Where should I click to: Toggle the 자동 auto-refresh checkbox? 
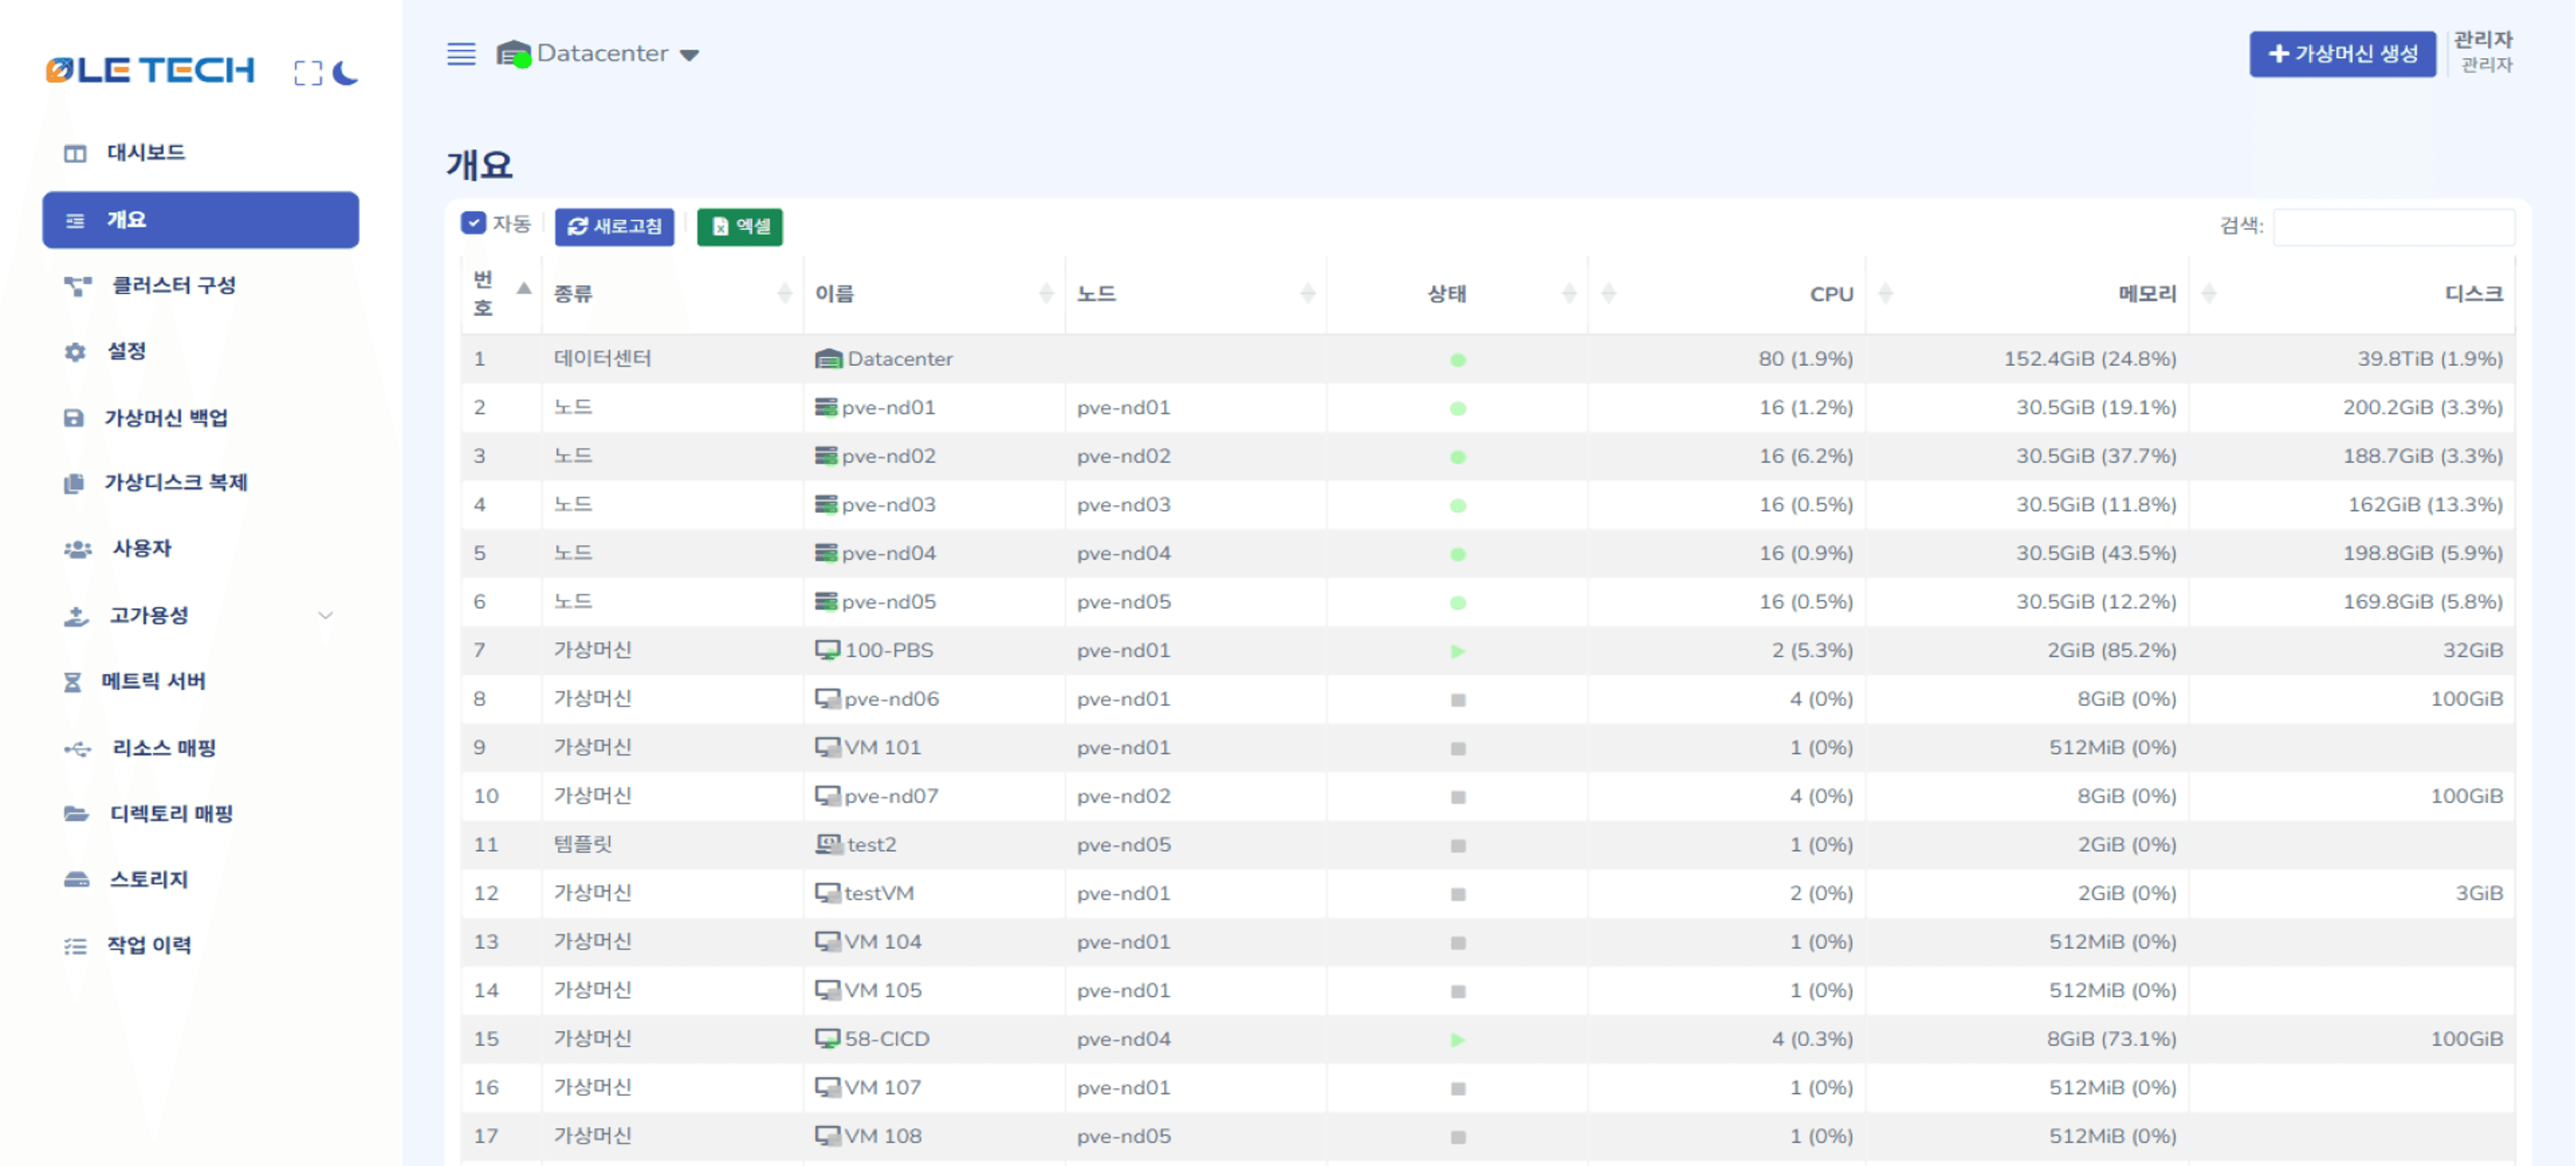[x=473, y=223]
